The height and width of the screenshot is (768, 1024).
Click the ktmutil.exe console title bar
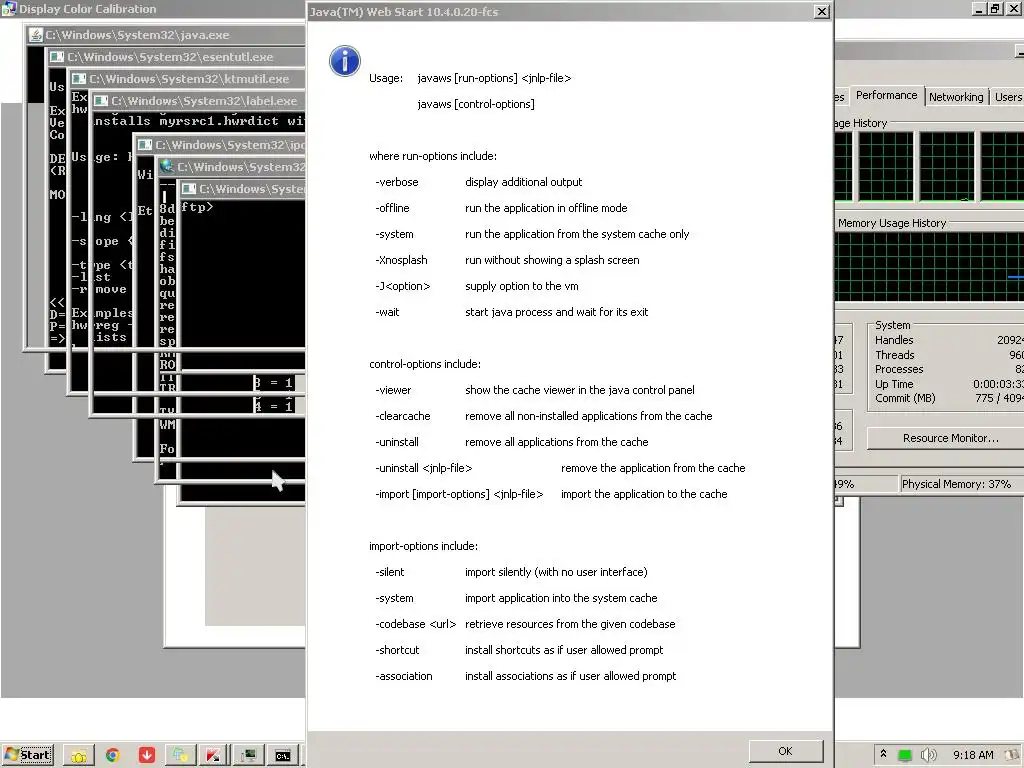[x=188, y=79]
